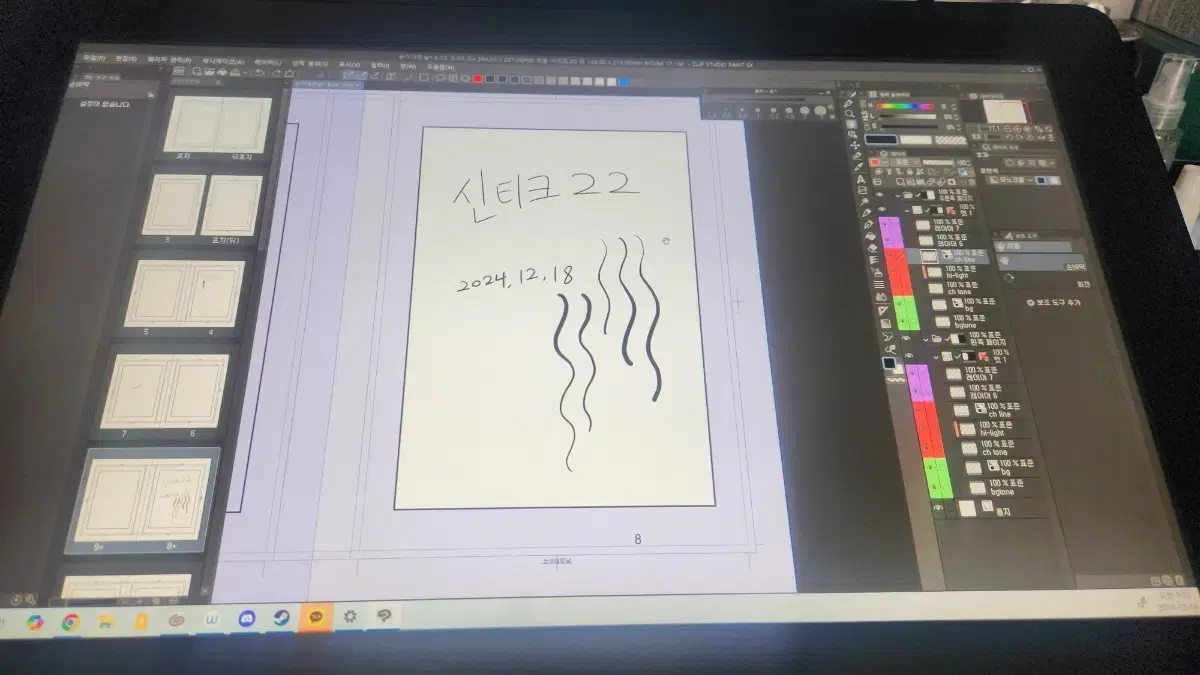
Task: Select the Text 'A' tool
Action: 861,179
